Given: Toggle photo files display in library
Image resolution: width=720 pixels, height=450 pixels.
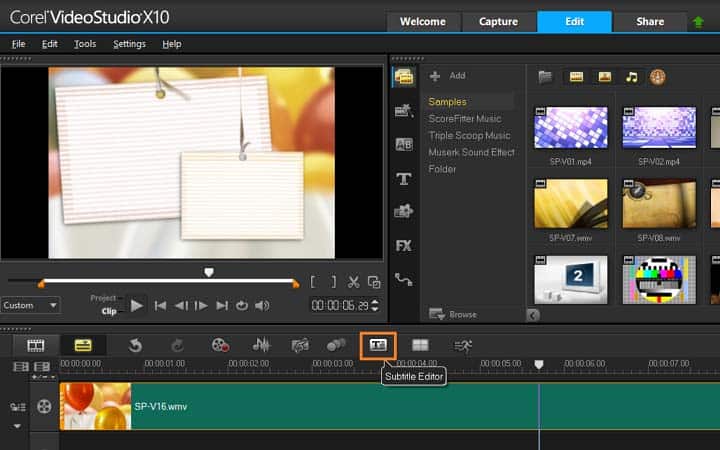Looking at the screenshot, I should 605,77.
